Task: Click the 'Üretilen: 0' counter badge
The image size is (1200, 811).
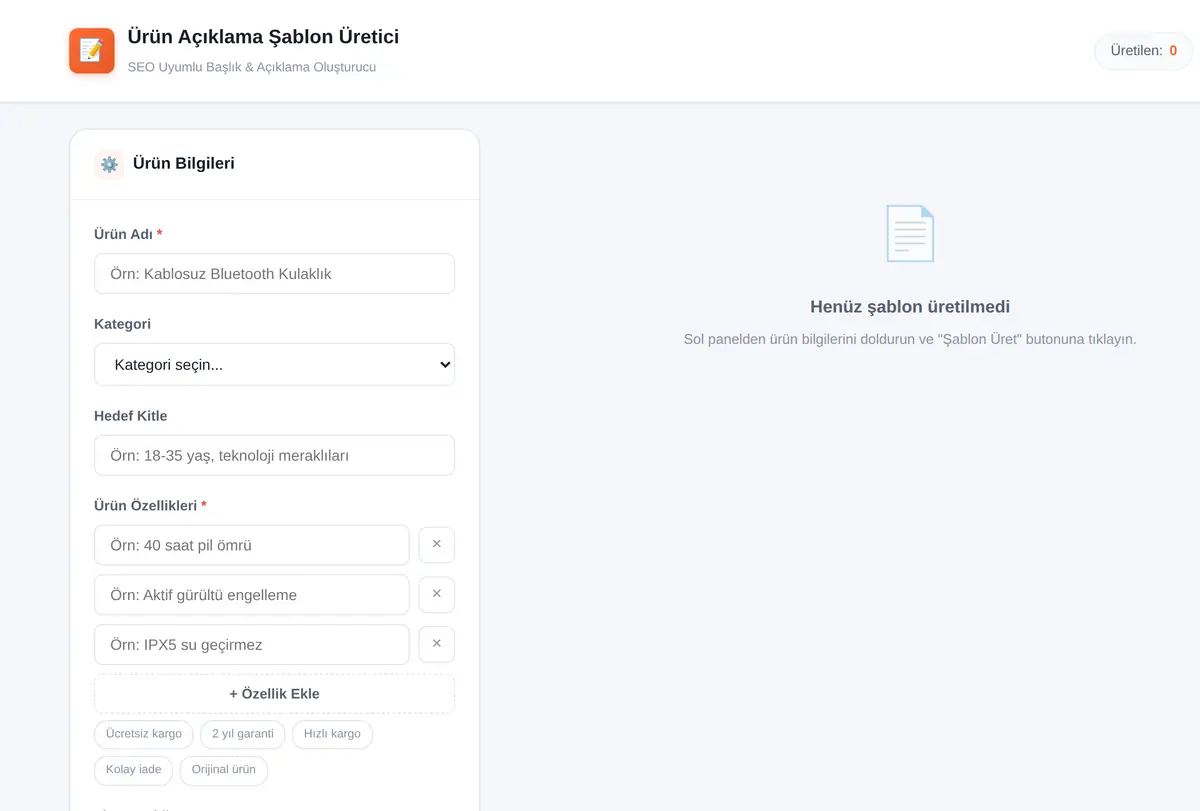Action: [1144, 51]
